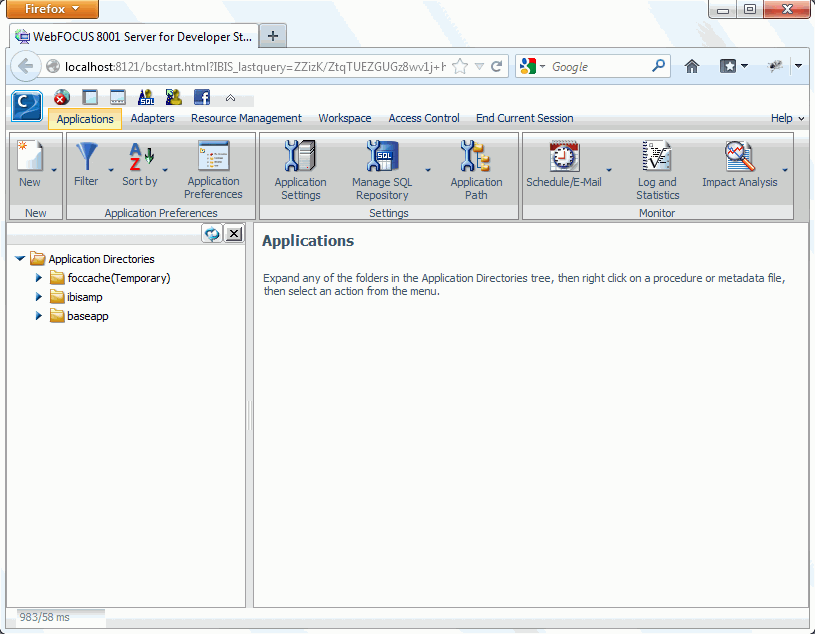Open Application Path configuration

476,170
